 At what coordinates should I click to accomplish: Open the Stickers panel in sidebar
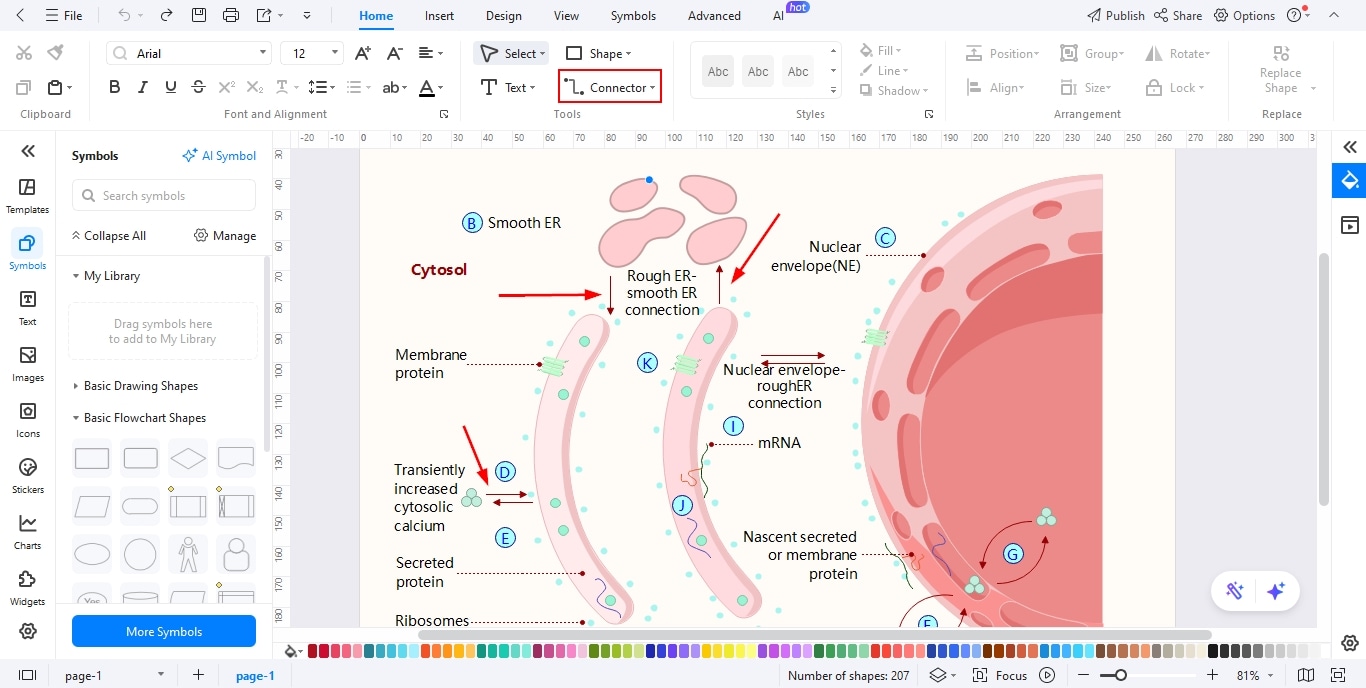point(28,476)
